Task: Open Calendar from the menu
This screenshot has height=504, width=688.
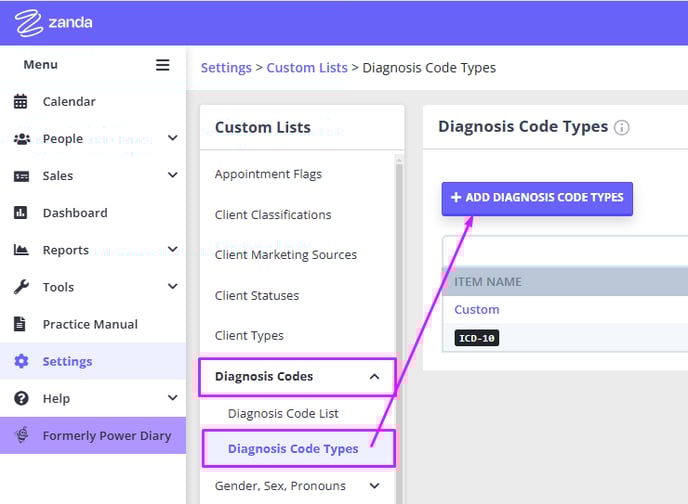Action: click(93, 101)
